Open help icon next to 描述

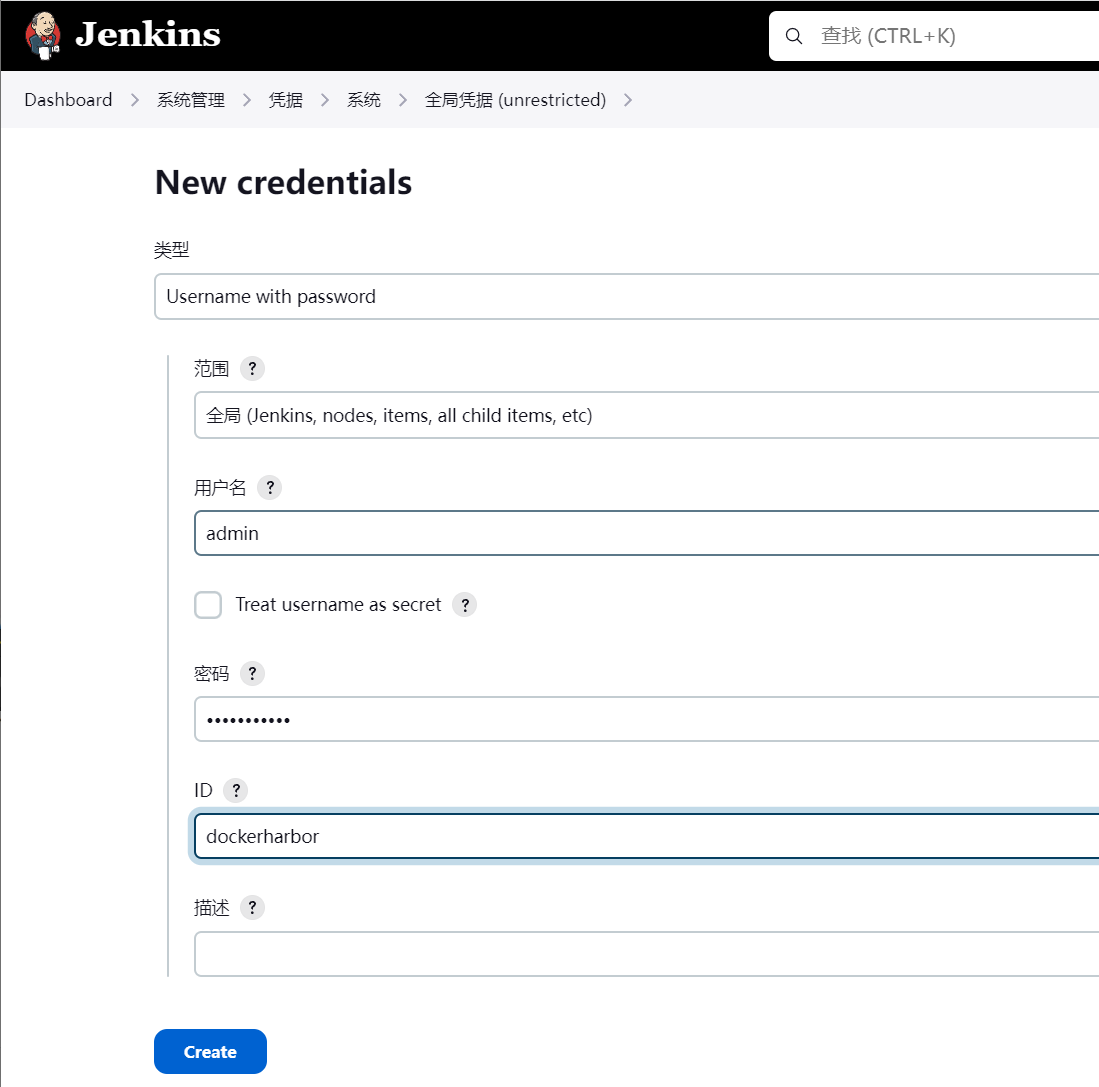tap(252, 908)
